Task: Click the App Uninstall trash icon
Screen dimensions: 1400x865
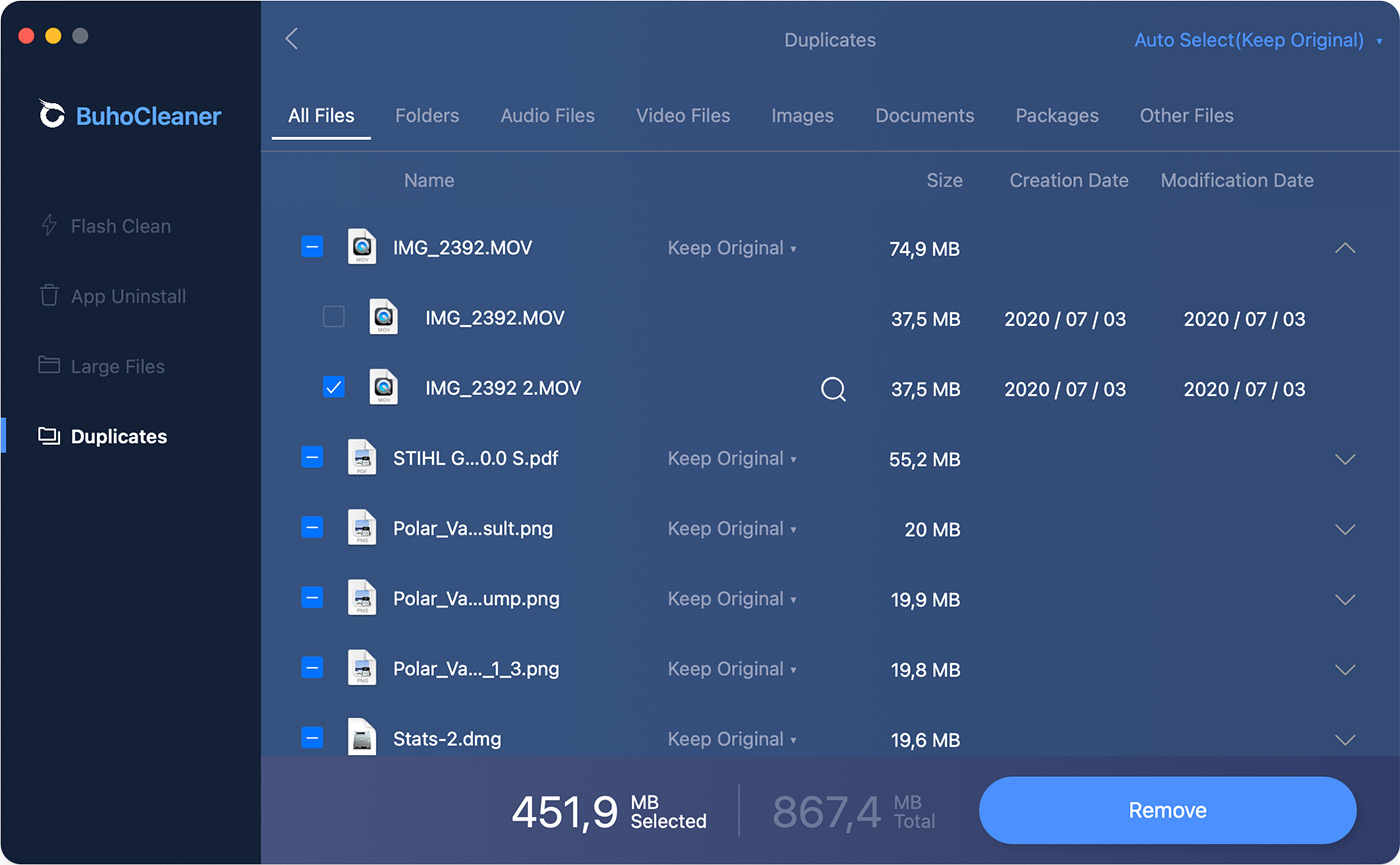Action: [x=49, y=295]
